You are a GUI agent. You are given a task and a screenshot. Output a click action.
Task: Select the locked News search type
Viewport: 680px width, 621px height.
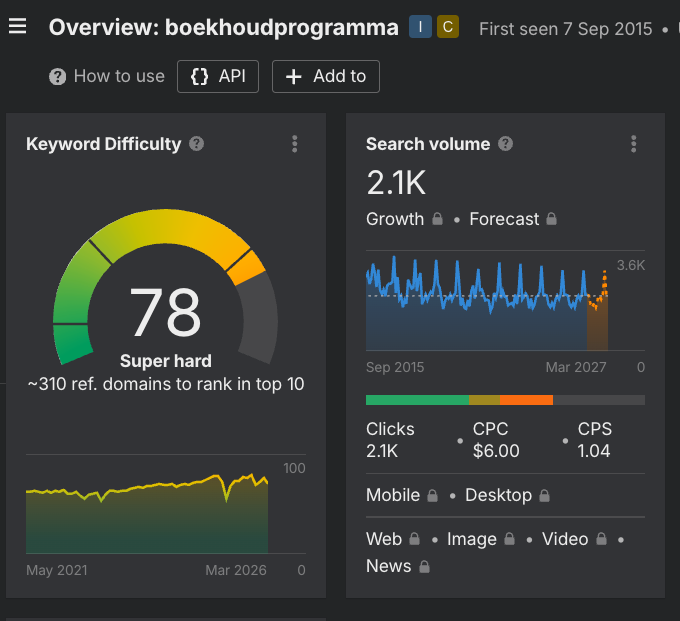click(x=398, y=566)
